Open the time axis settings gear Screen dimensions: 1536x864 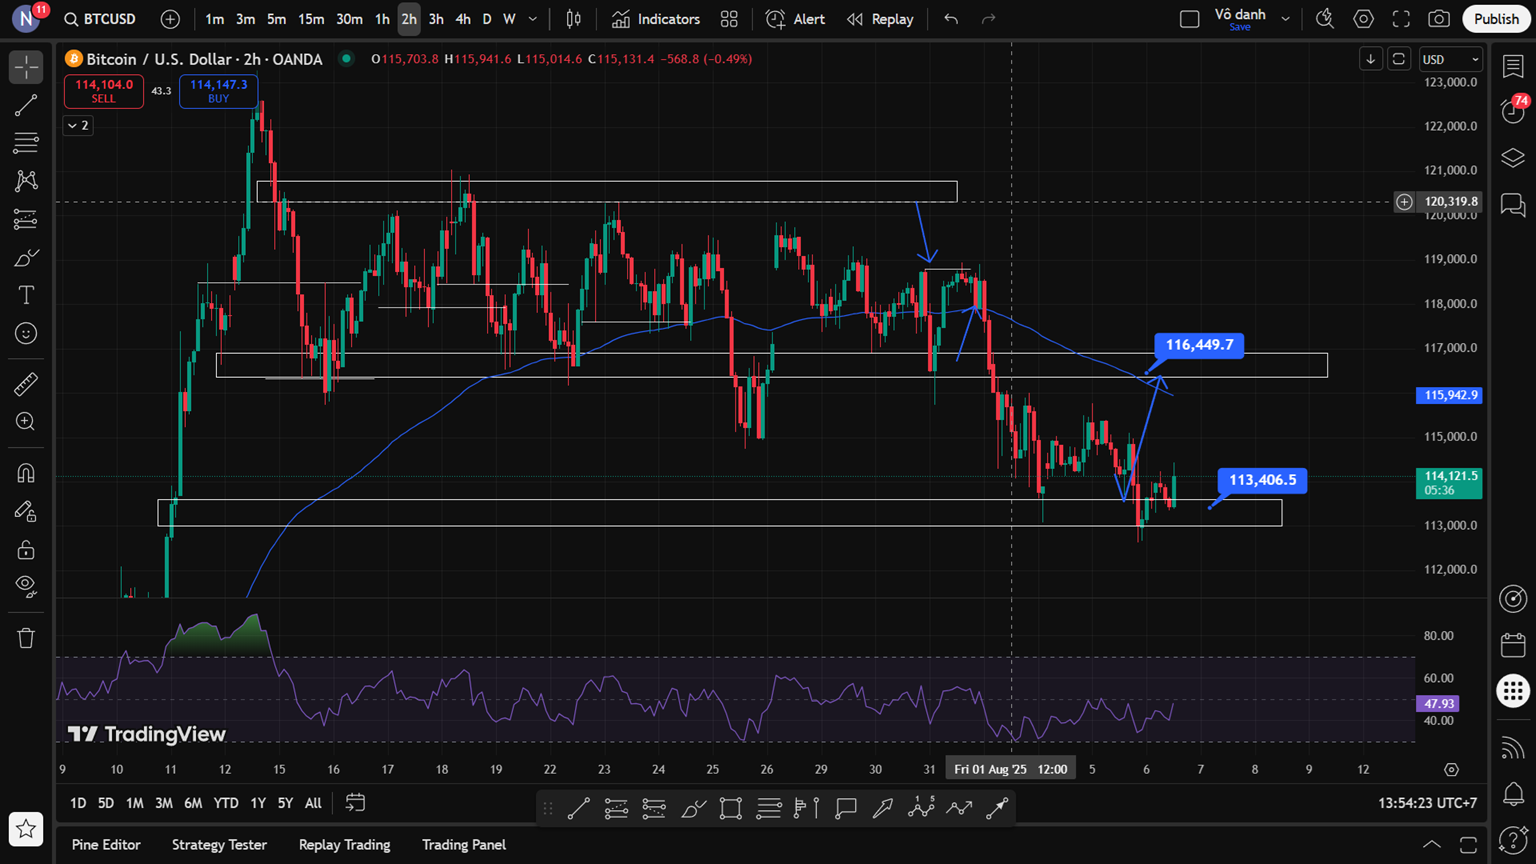pos(1451,769)
